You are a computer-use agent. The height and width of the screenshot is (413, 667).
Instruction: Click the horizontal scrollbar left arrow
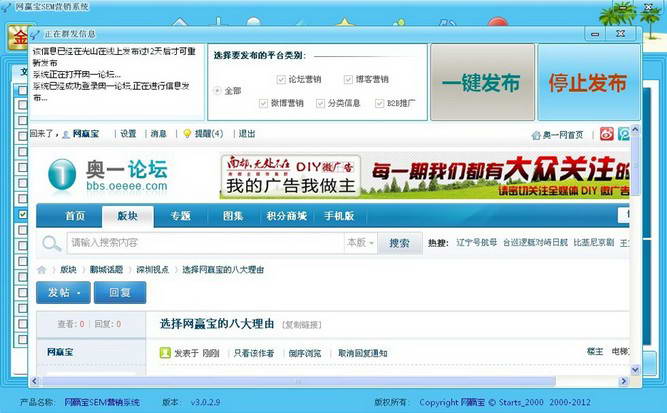35,381
